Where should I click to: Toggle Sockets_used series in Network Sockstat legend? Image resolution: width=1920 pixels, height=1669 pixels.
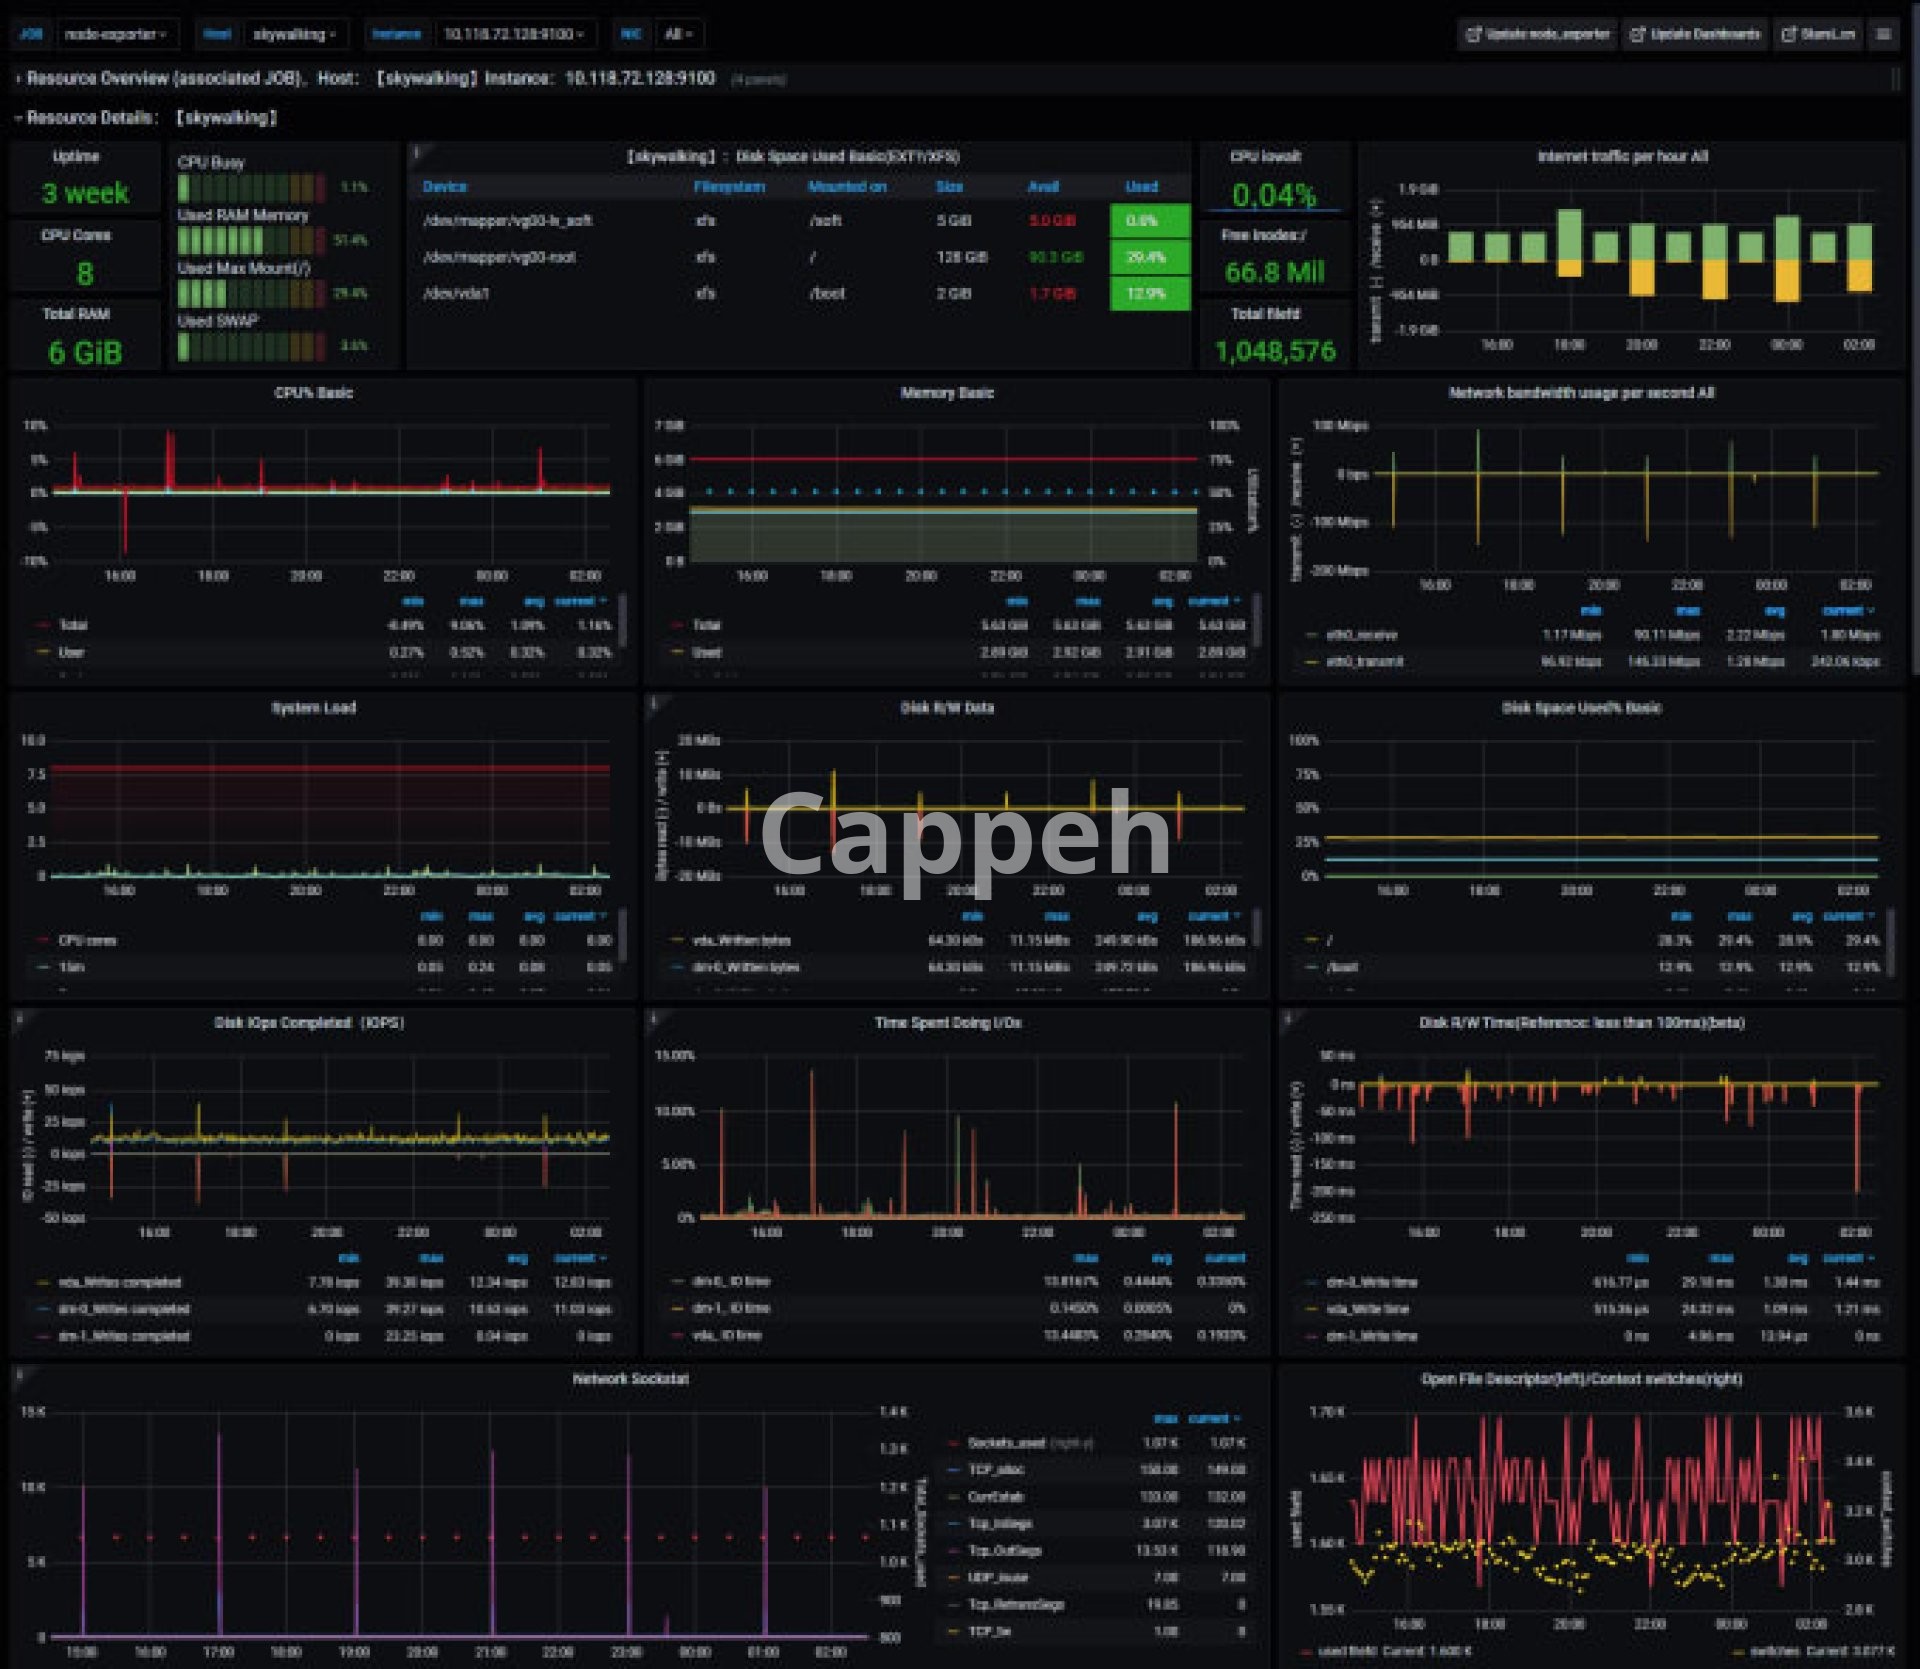1006,1443
